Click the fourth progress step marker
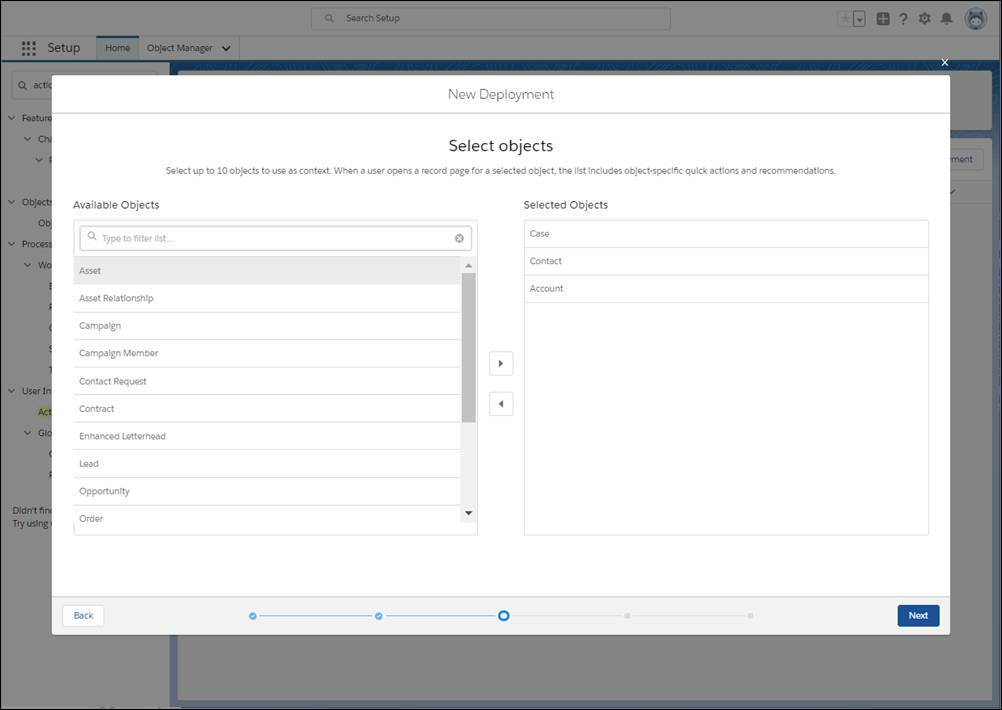 pos(628,615)
